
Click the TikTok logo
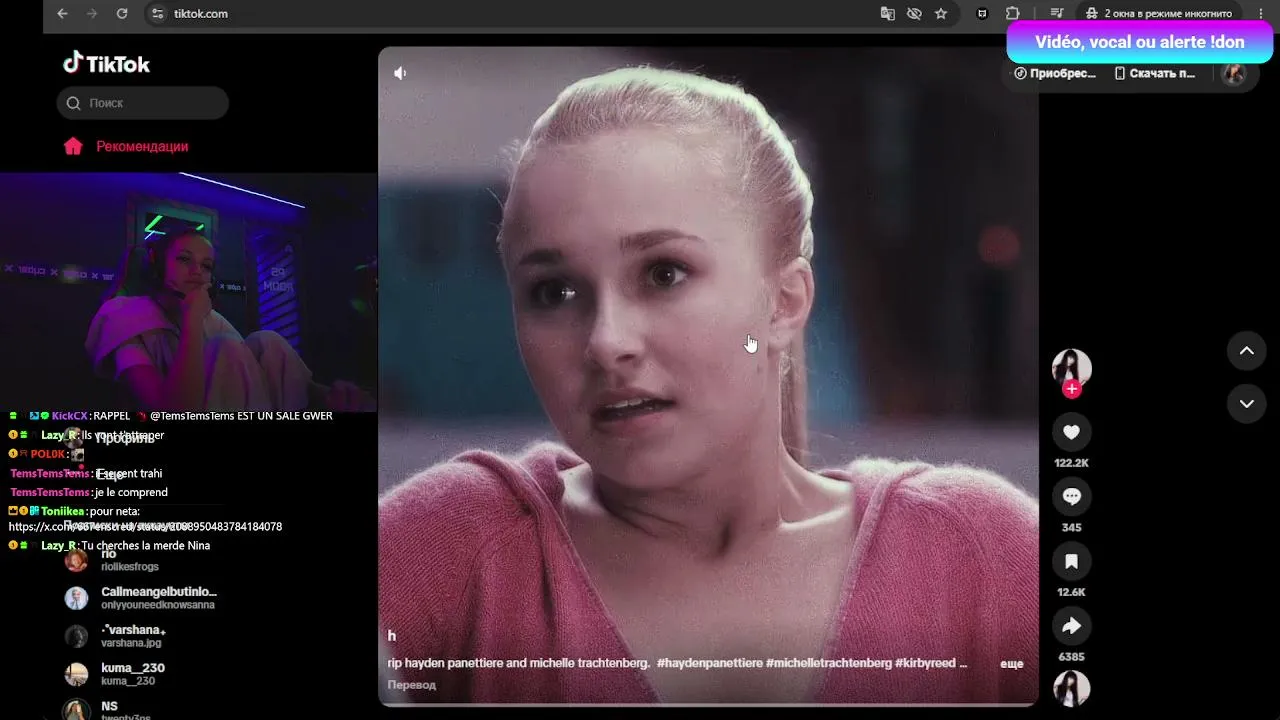coord(106,64)
